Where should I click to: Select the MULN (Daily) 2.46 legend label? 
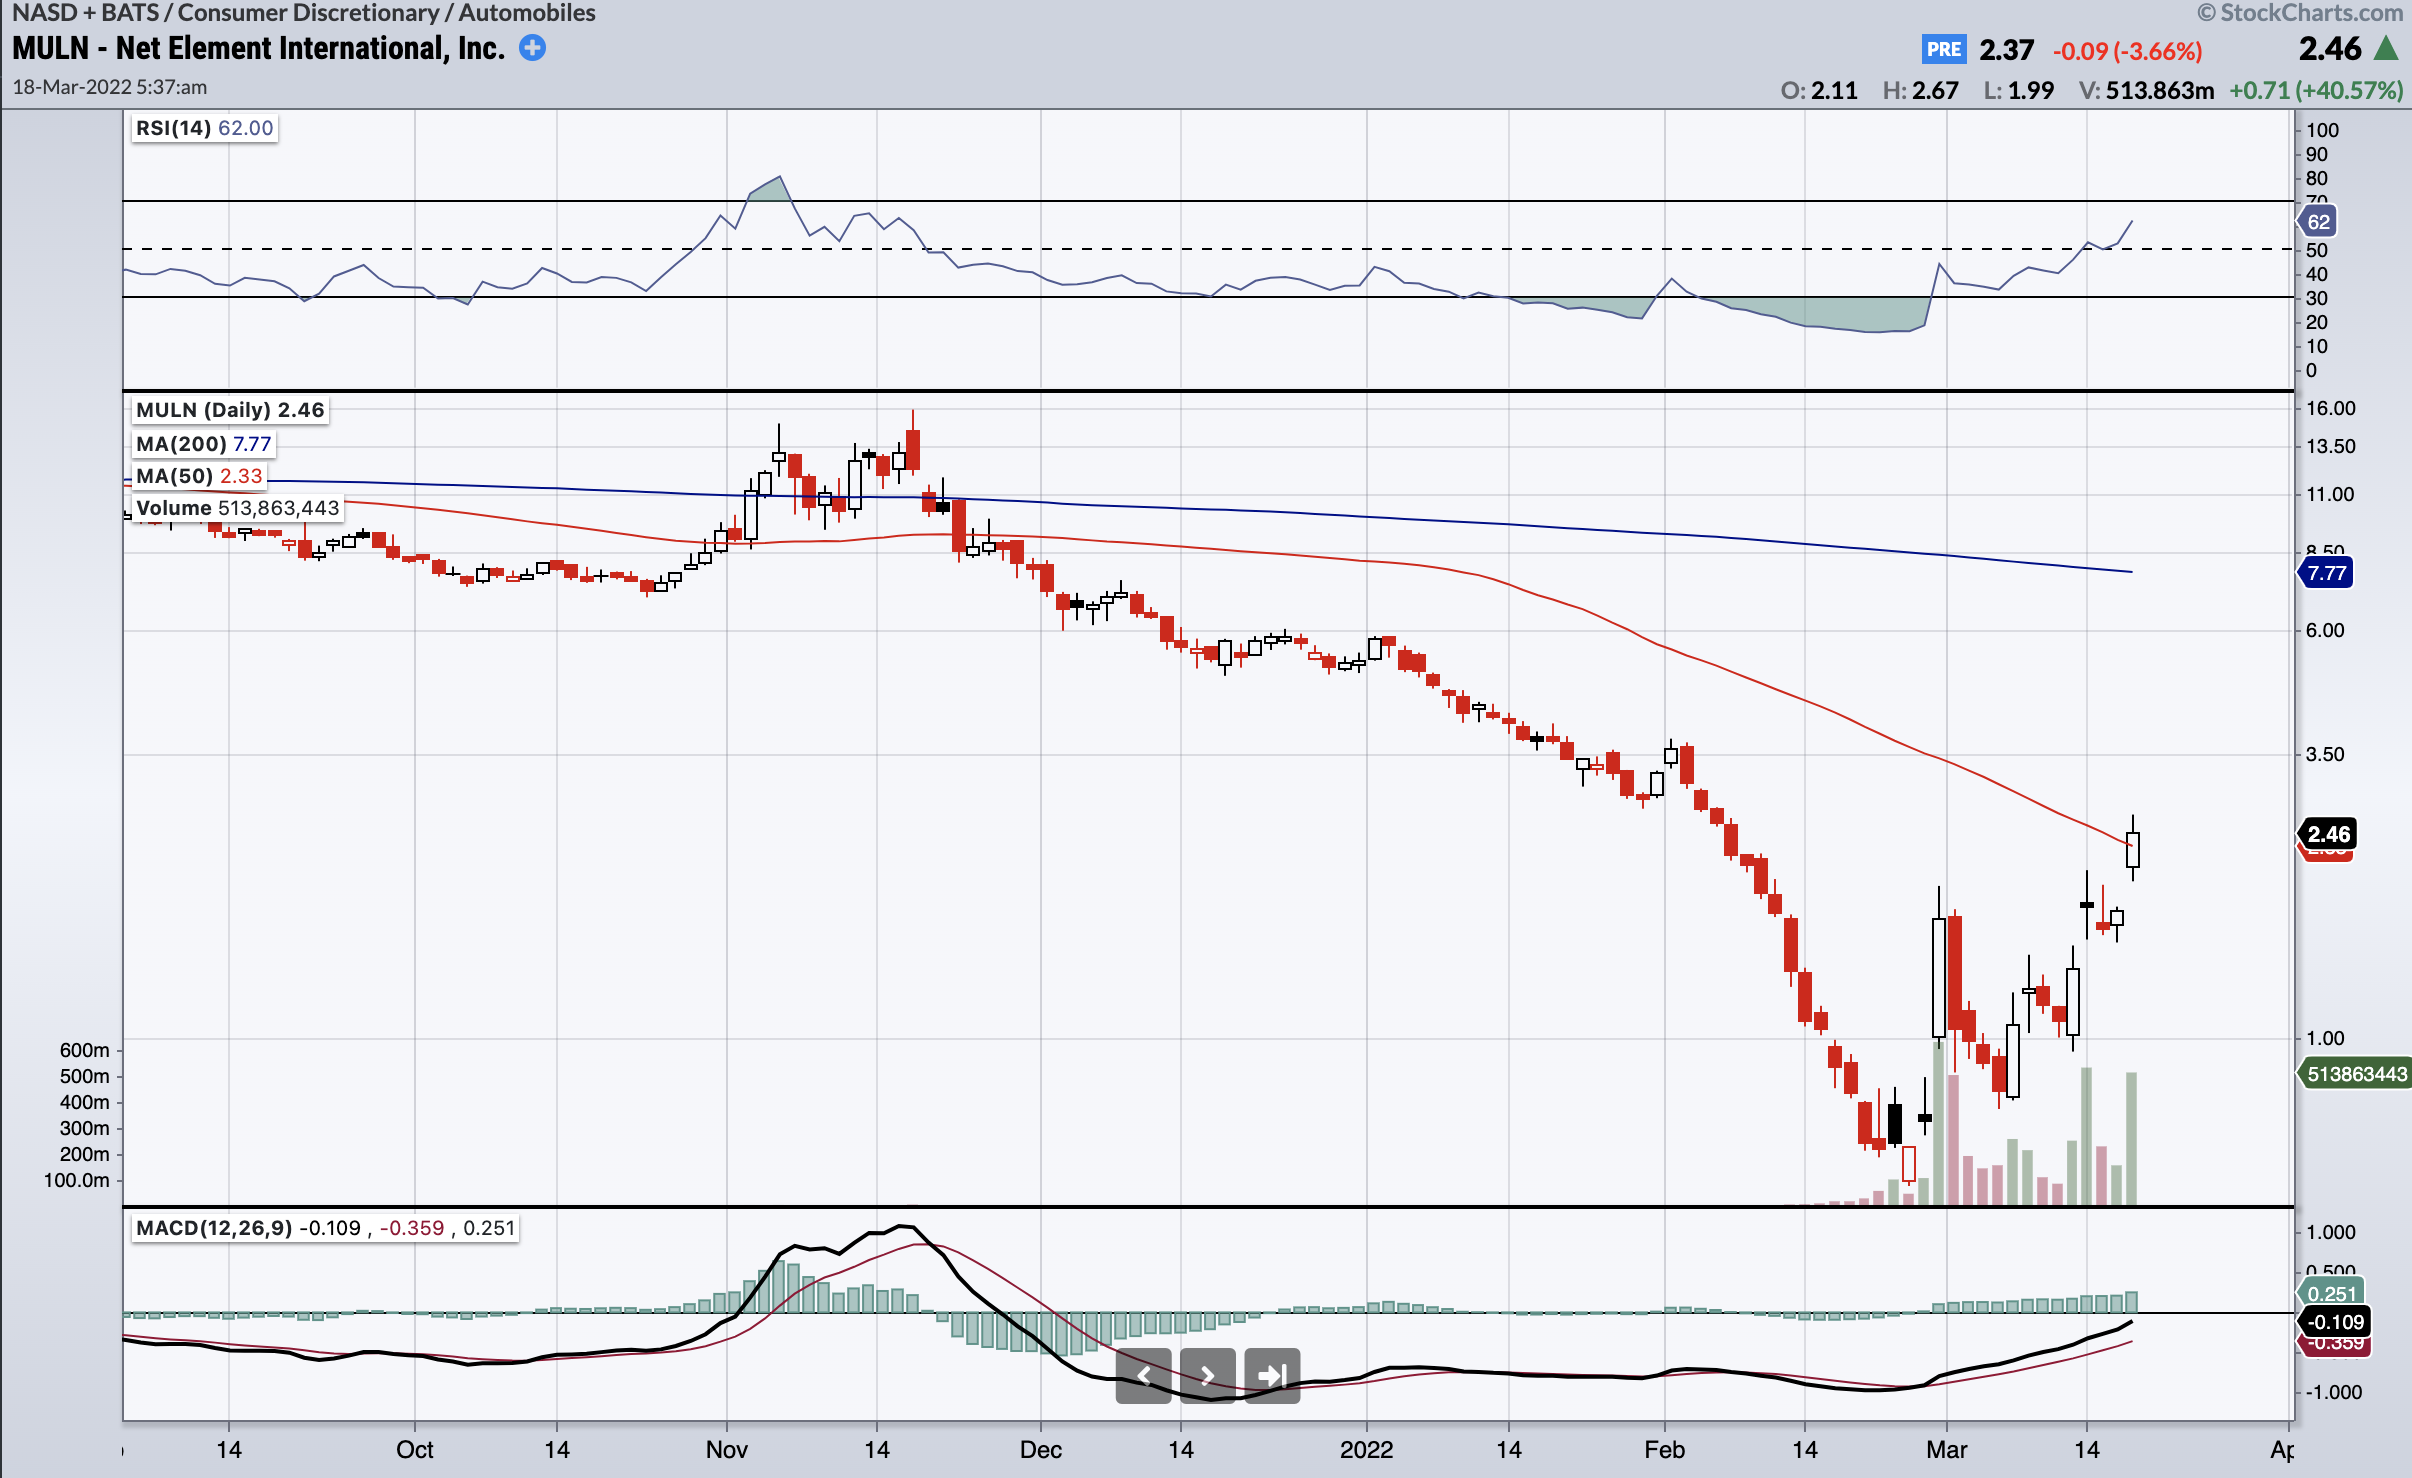[230, 410]
